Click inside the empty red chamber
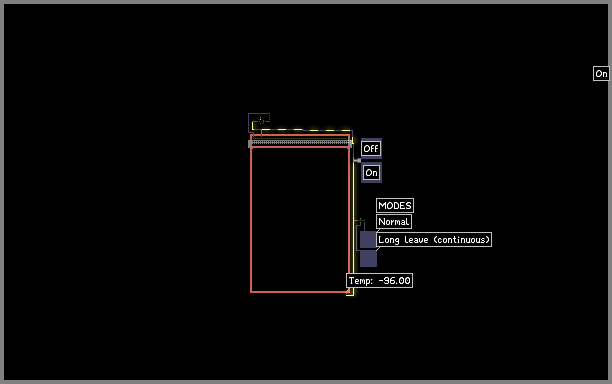 tap(300, 219)
